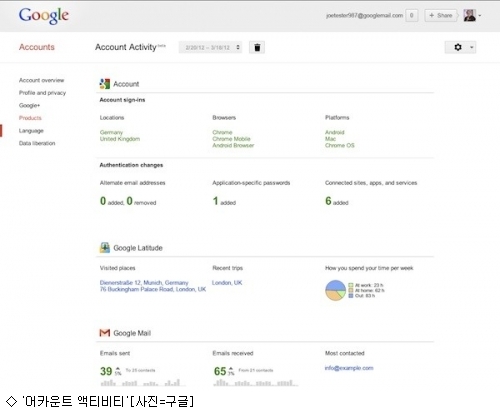Open the date range selector 2/20/12 - 3/18/12
The width and height of the screenshot is (500, 413).
pos(210,47)
